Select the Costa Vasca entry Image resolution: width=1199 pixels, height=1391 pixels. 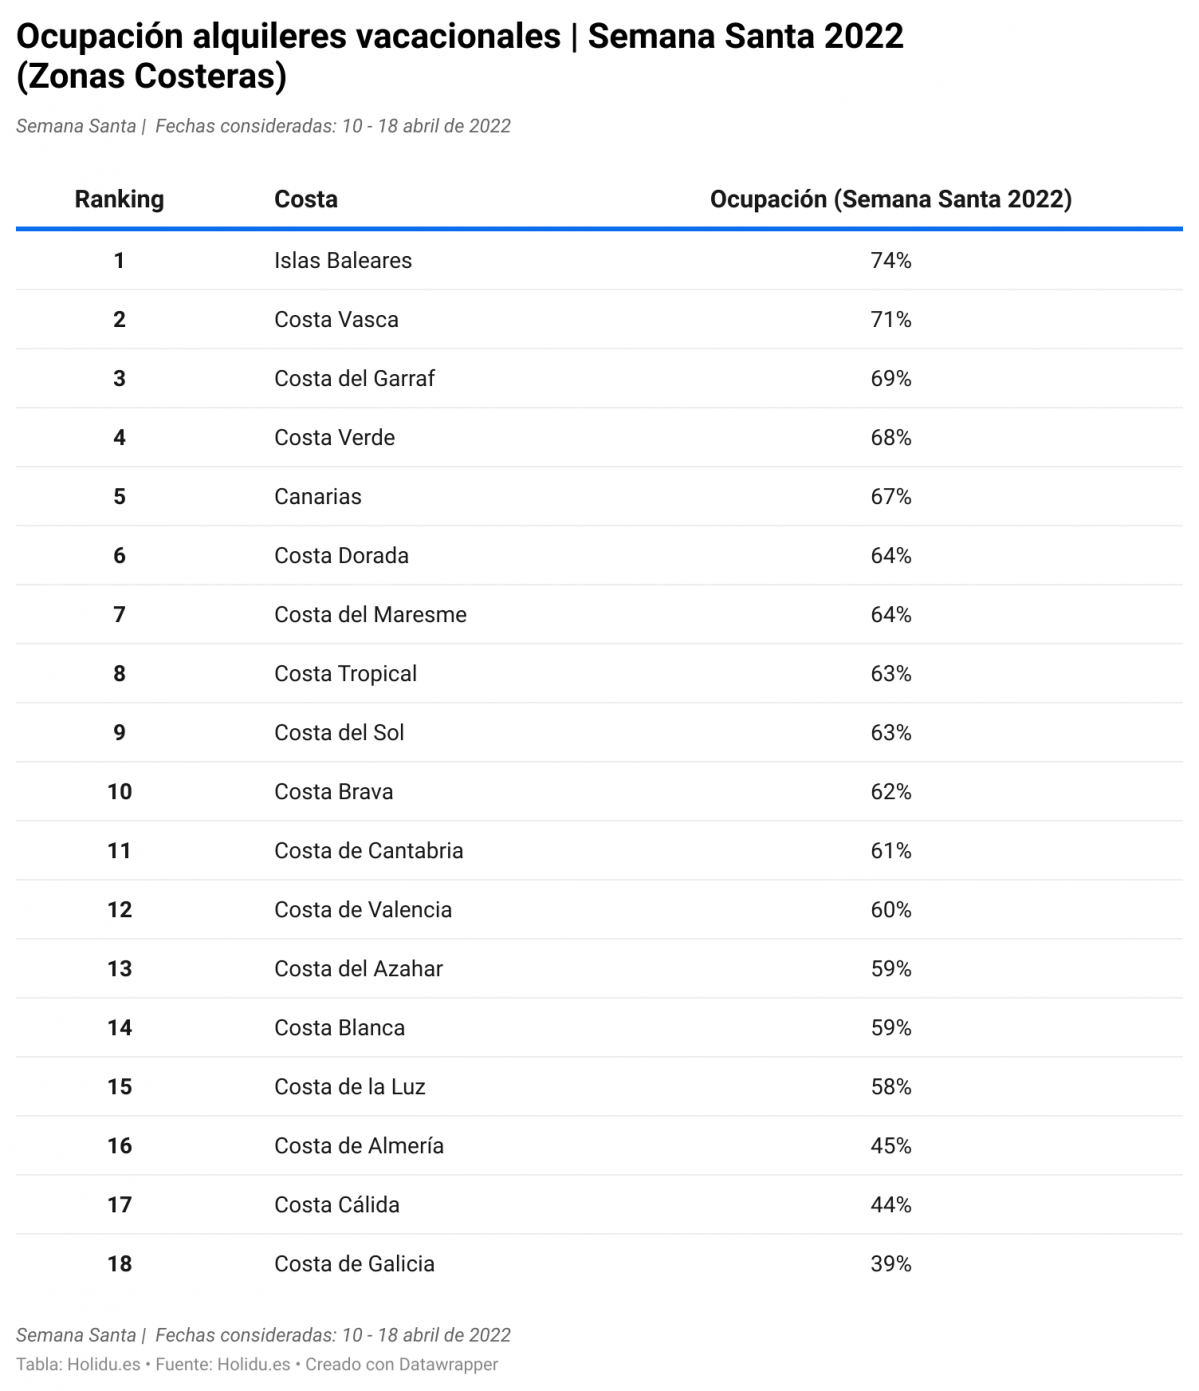pyautogui.click(x=336, y=320)
